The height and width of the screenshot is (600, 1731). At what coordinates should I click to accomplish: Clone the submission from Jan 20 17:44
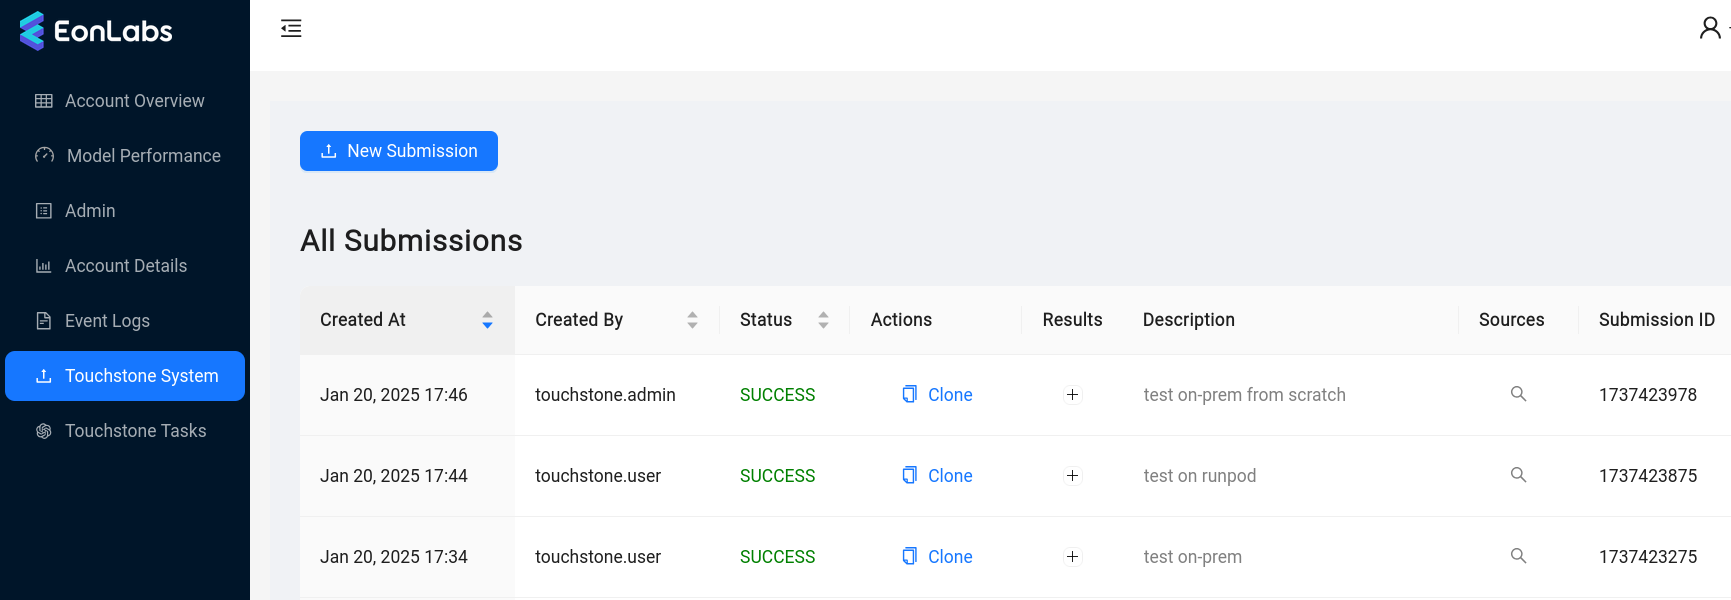click(x=937, y=476)
